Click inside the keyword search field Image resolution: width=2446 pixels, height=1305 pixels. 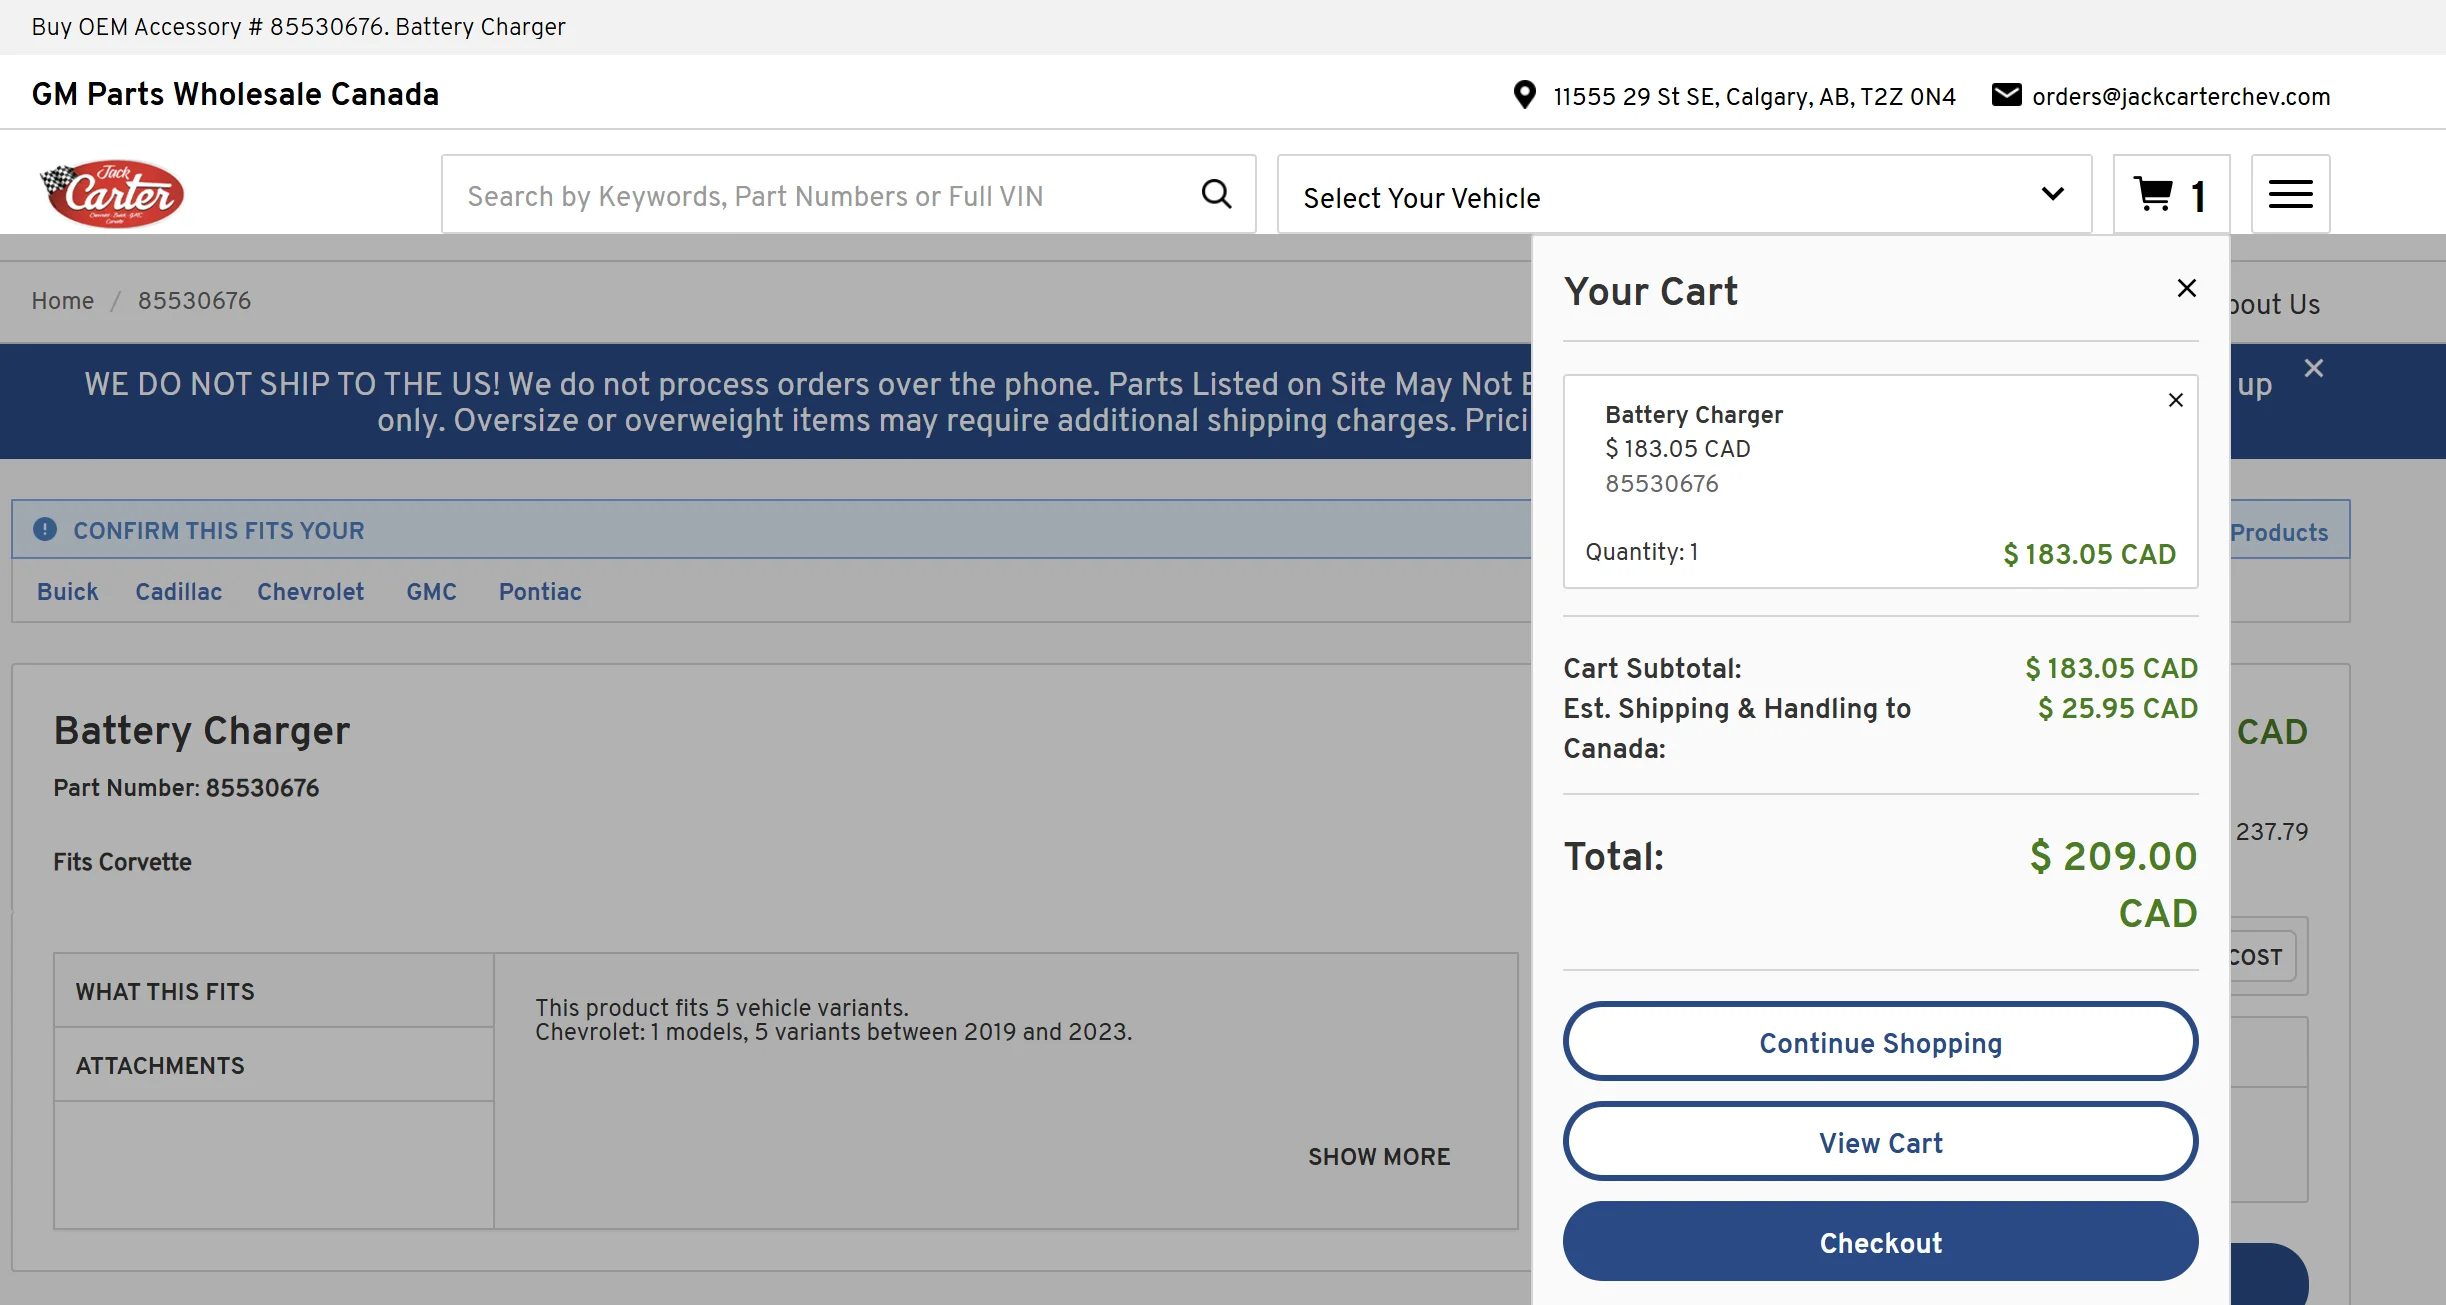800,194
